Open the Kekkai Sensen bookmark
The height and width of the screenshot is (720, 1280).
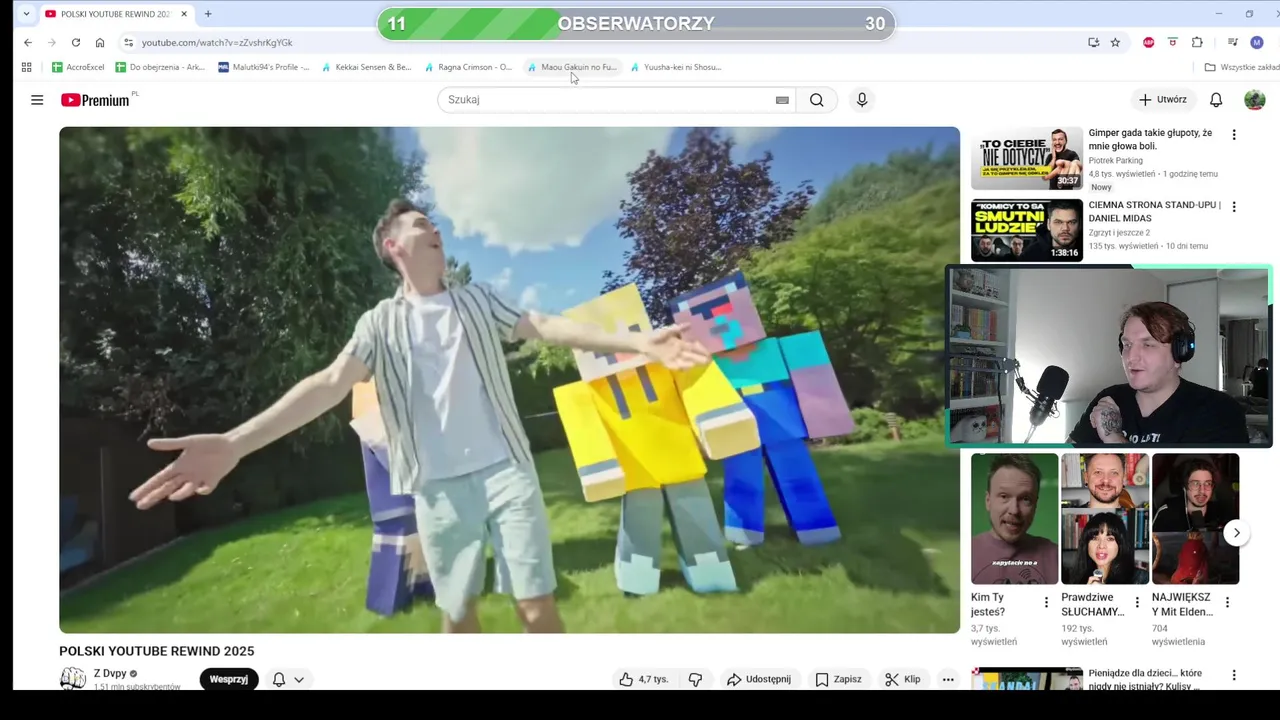click(x=366, y=67)
